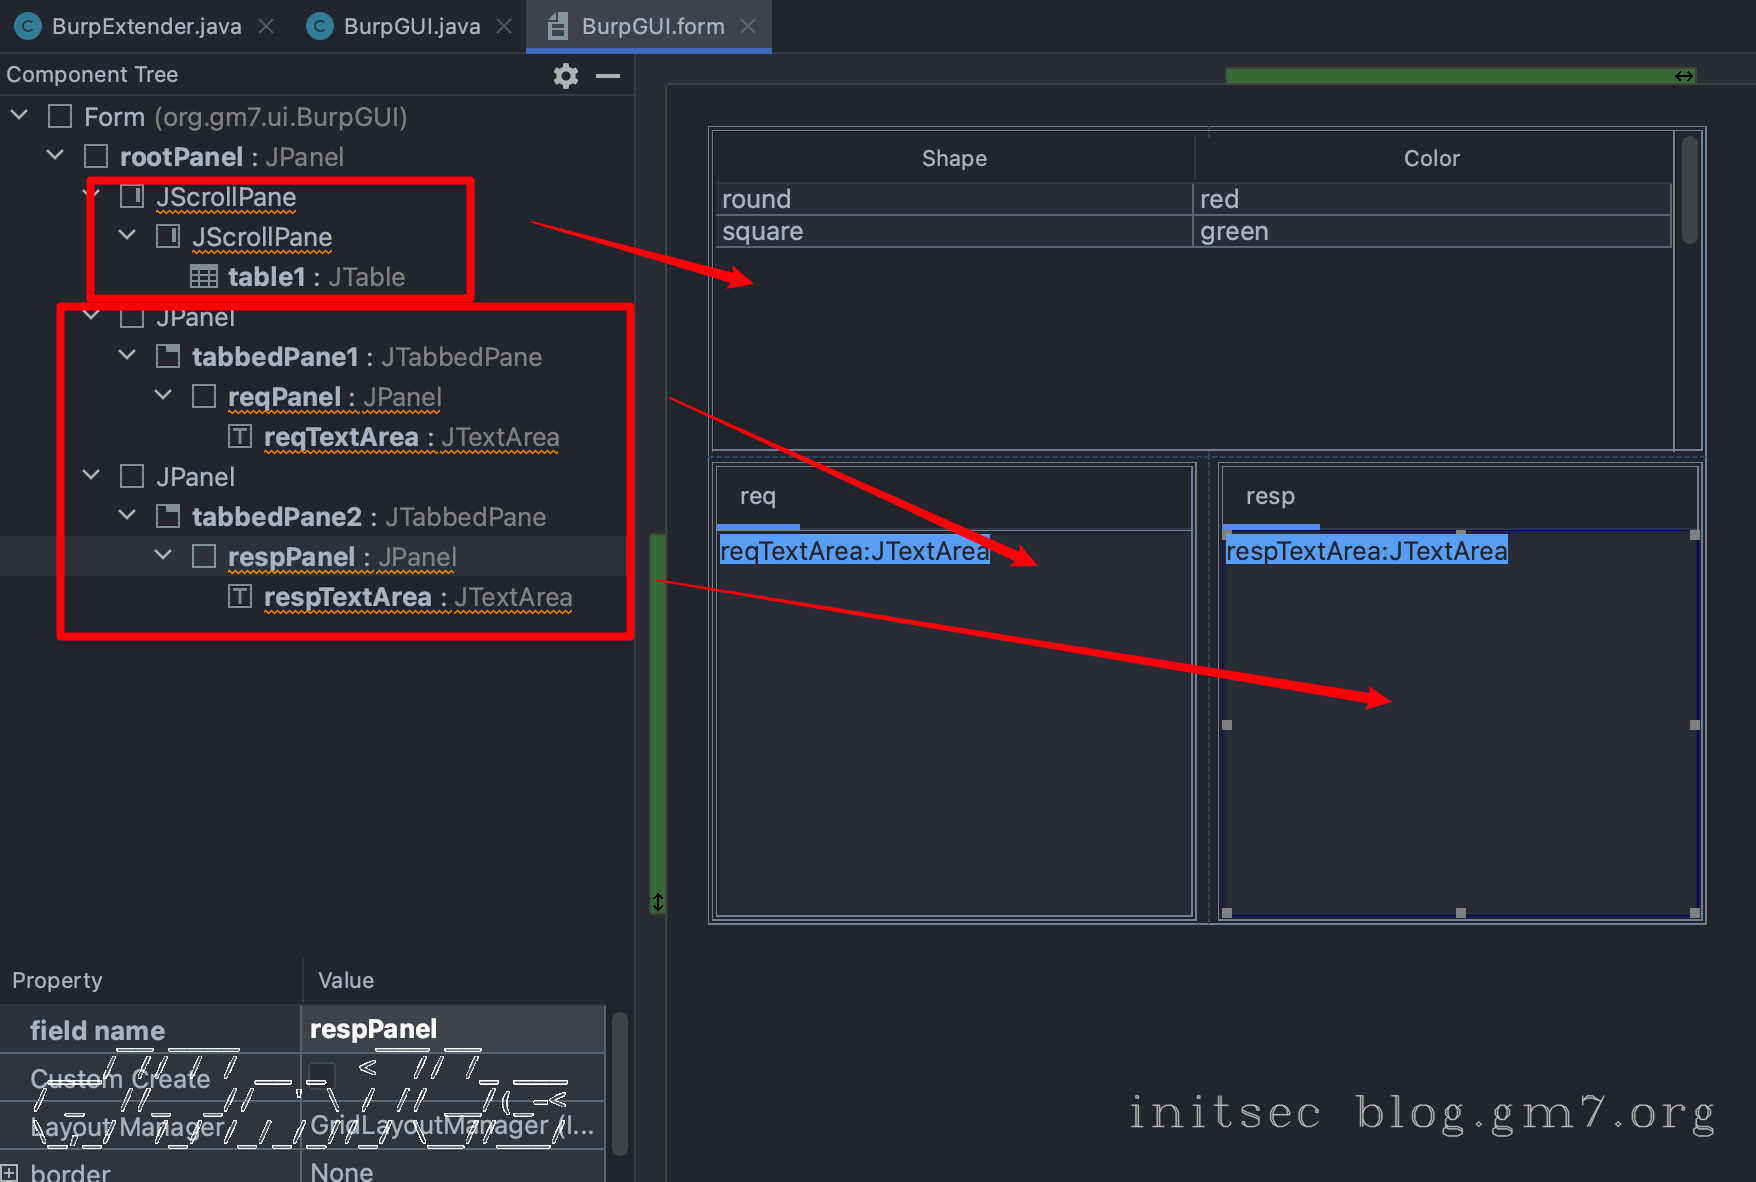
Task: Select the req tab in designer
Action: 758,497
